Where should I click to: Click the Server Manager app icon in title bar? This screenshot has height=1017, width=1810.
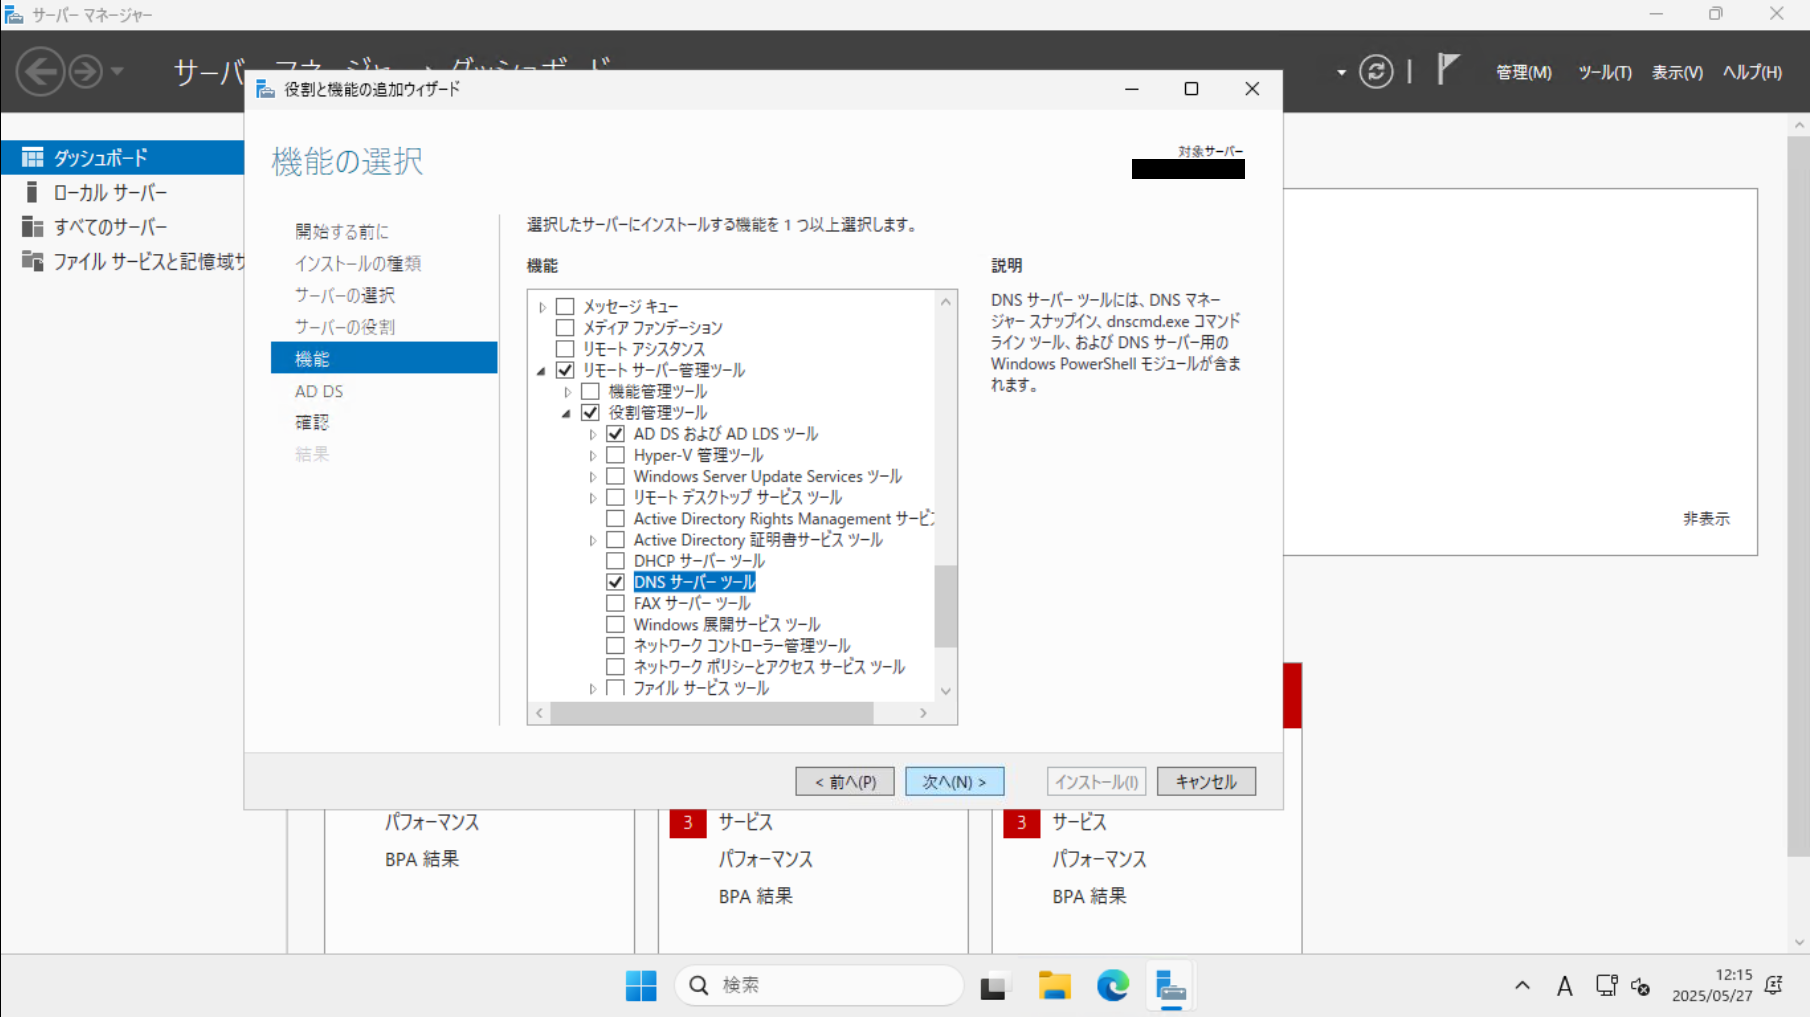pyautogui.click(x=14, y=15)
